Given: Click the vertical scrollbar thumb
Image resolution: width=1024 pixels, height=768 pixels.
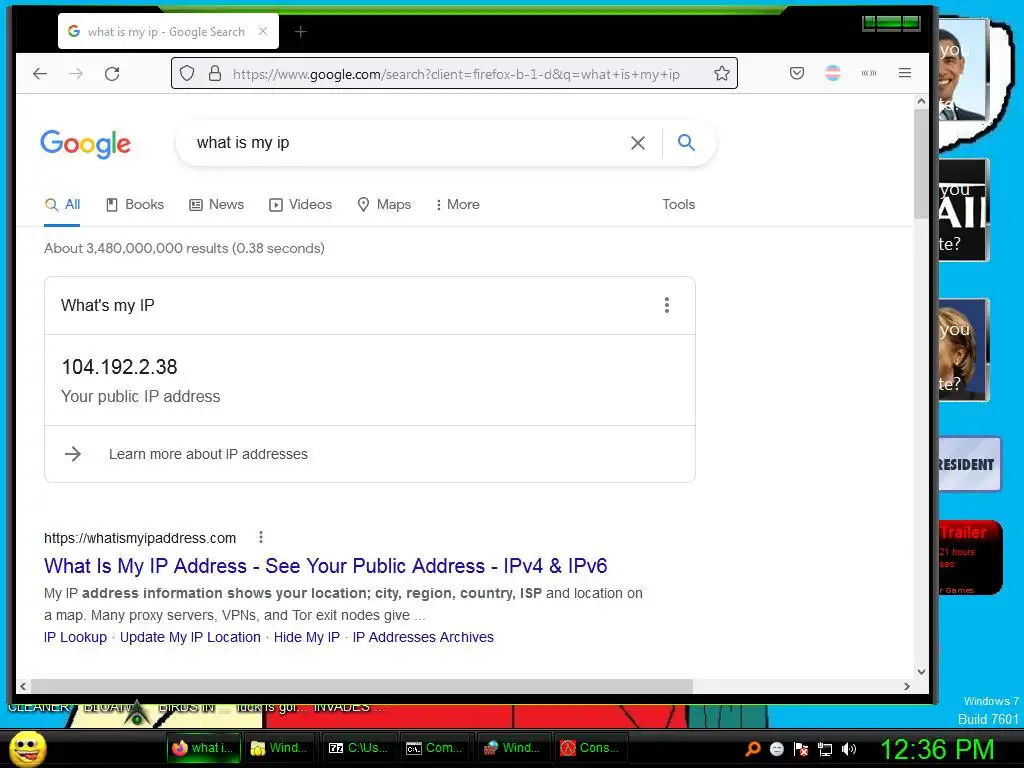Looking at the screenshot, I should click(921, 163).
